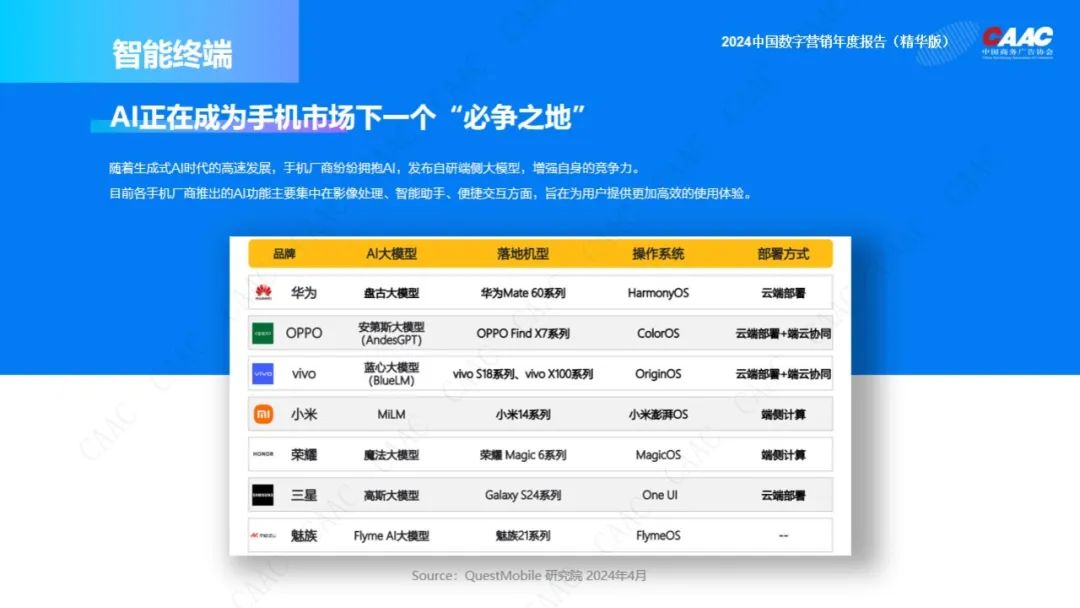Click the Meizu logo

click(263, 535)
